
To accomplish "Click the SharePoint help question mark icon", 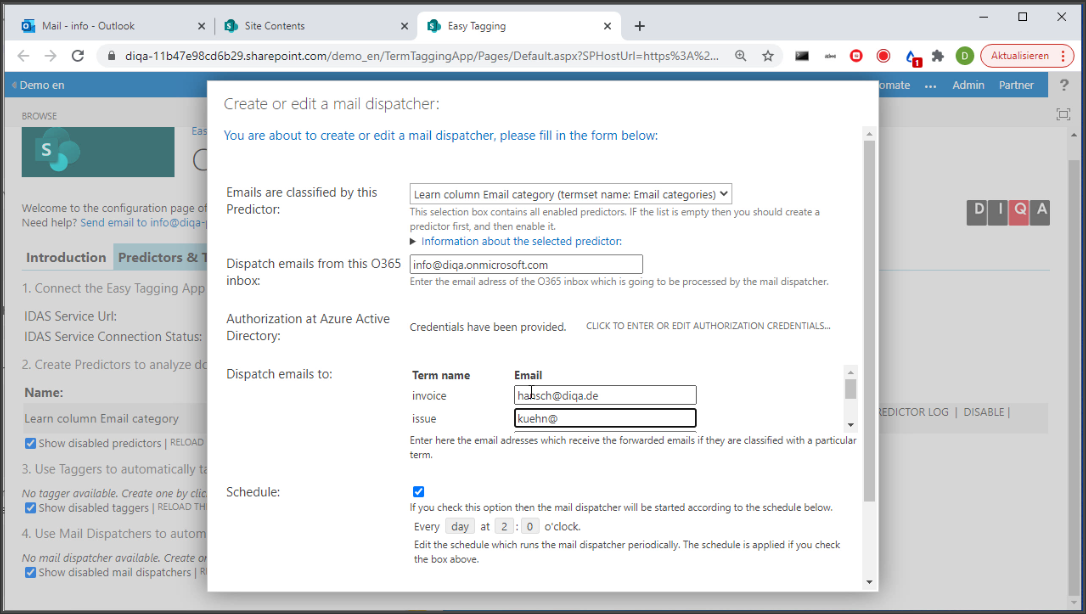I will (1064, 85).
